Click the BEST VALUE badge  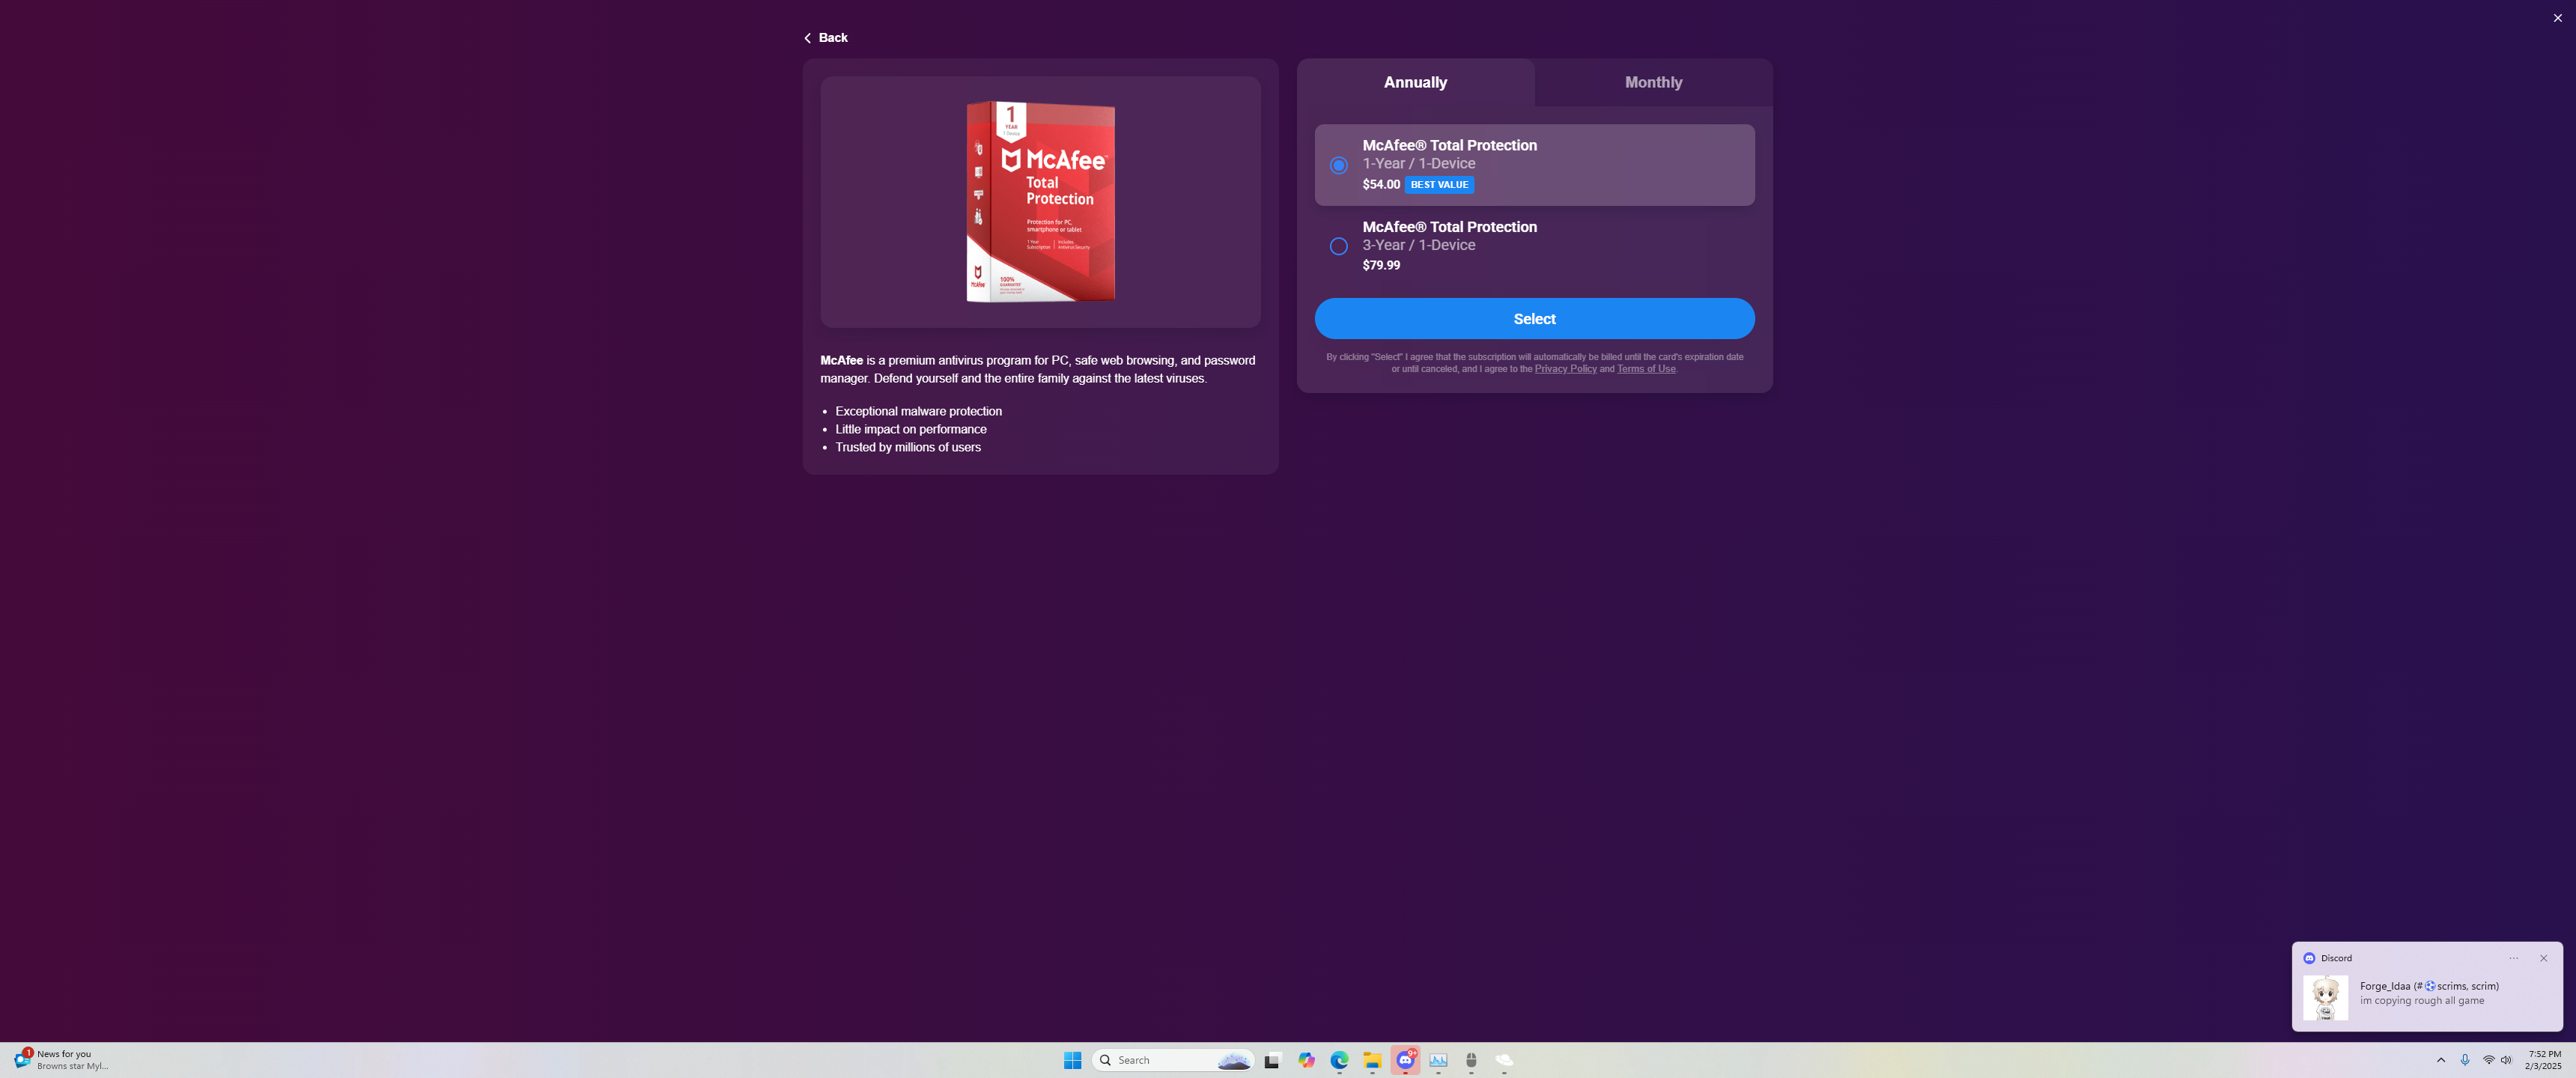1439,185
